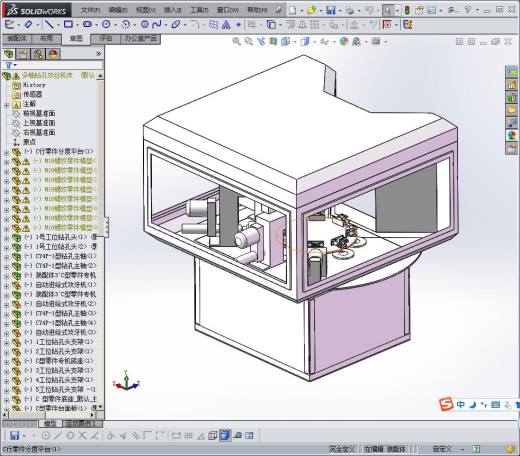Toggle the Chinese input mode 中 button
Screen dimensions: 520x456
(461, 405)
